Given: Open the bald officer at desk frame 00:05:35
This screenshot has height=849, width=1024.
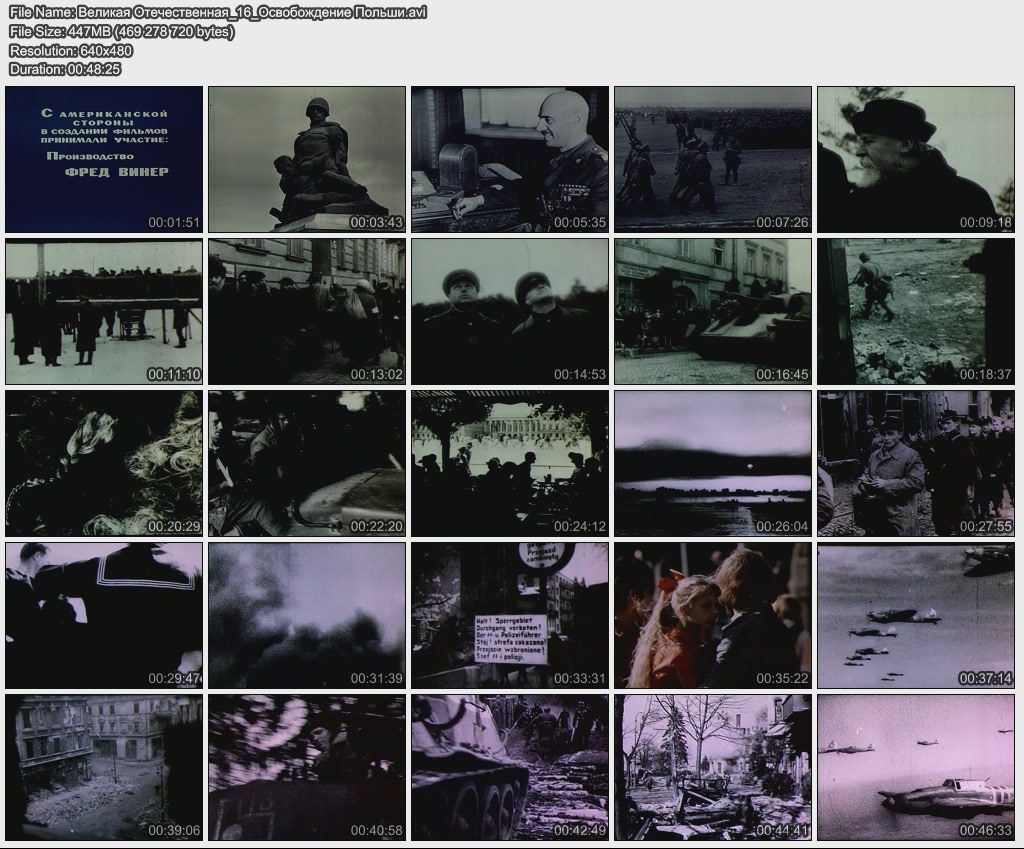Looking at the screenshot, I should coord(510,159).
